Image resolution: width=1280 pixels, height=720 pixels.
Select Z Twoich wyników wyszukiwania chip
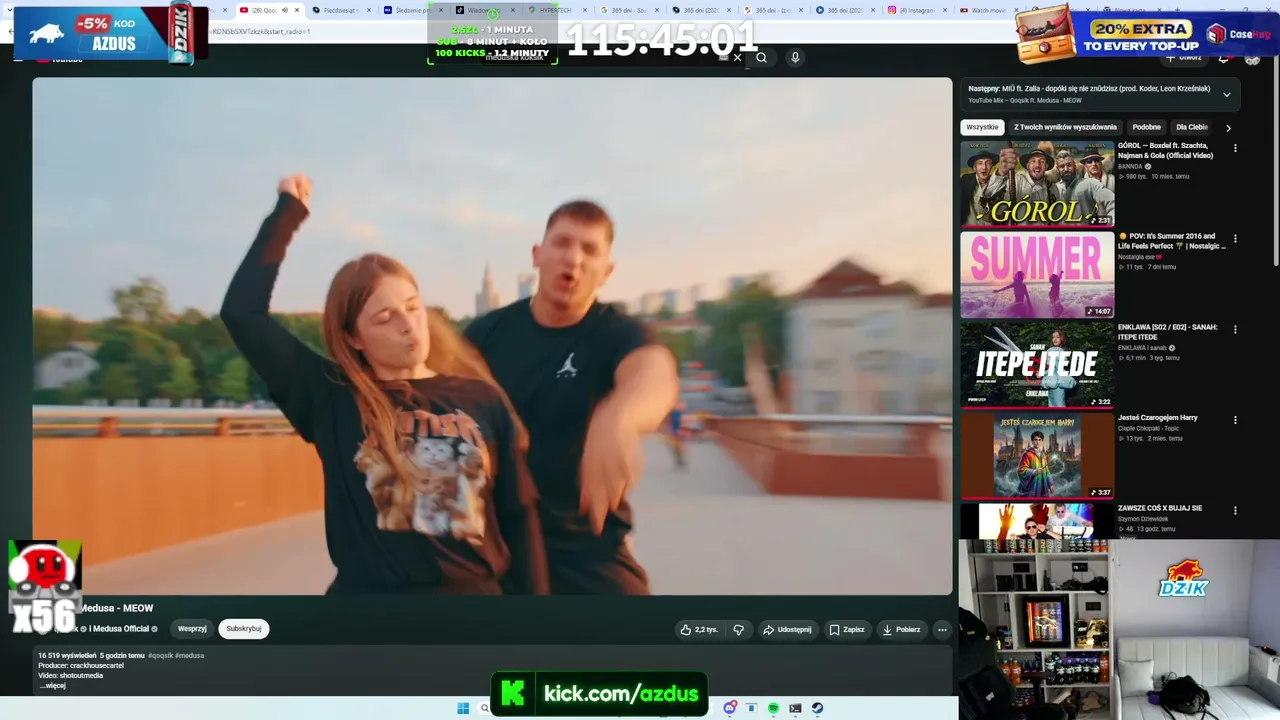1065,127
